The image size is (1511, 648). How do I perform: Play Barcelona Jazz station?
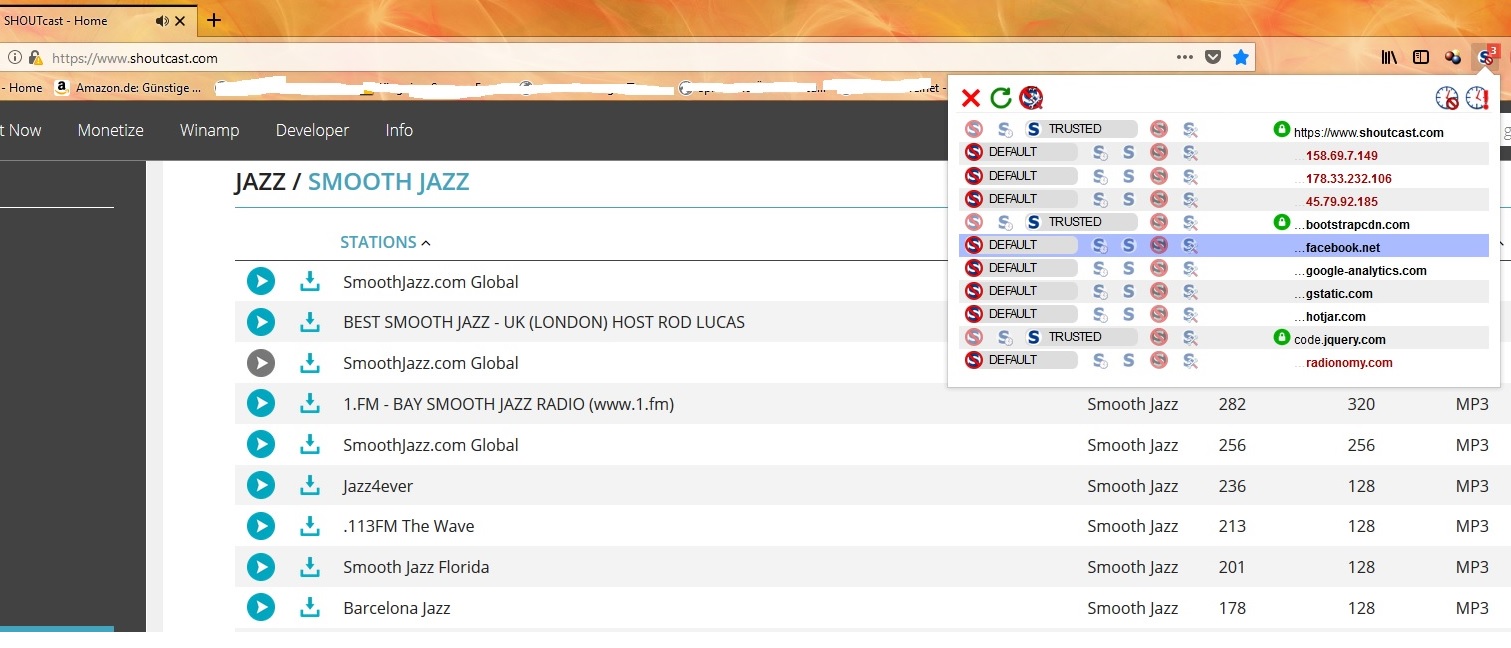point(261,608)
